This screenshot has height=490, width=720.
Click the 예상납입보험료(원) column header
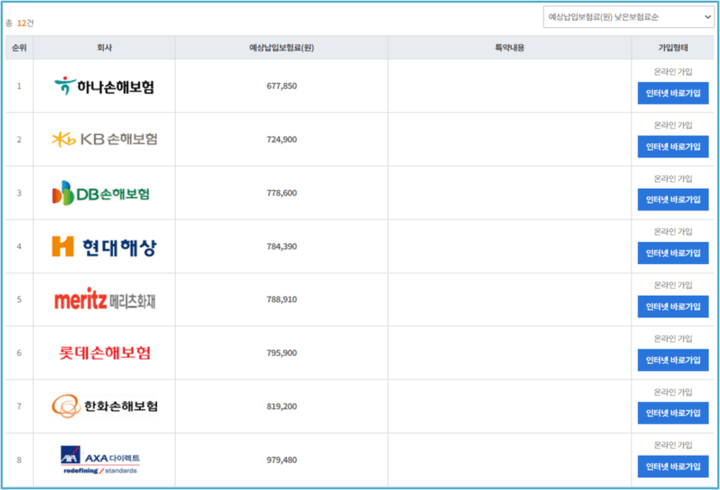pos(281,48)
